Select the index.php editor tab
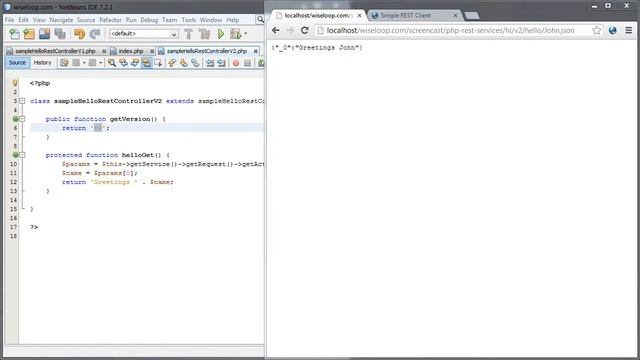The height and width of the screenshot is (360, 640). (x=131, y=51)
